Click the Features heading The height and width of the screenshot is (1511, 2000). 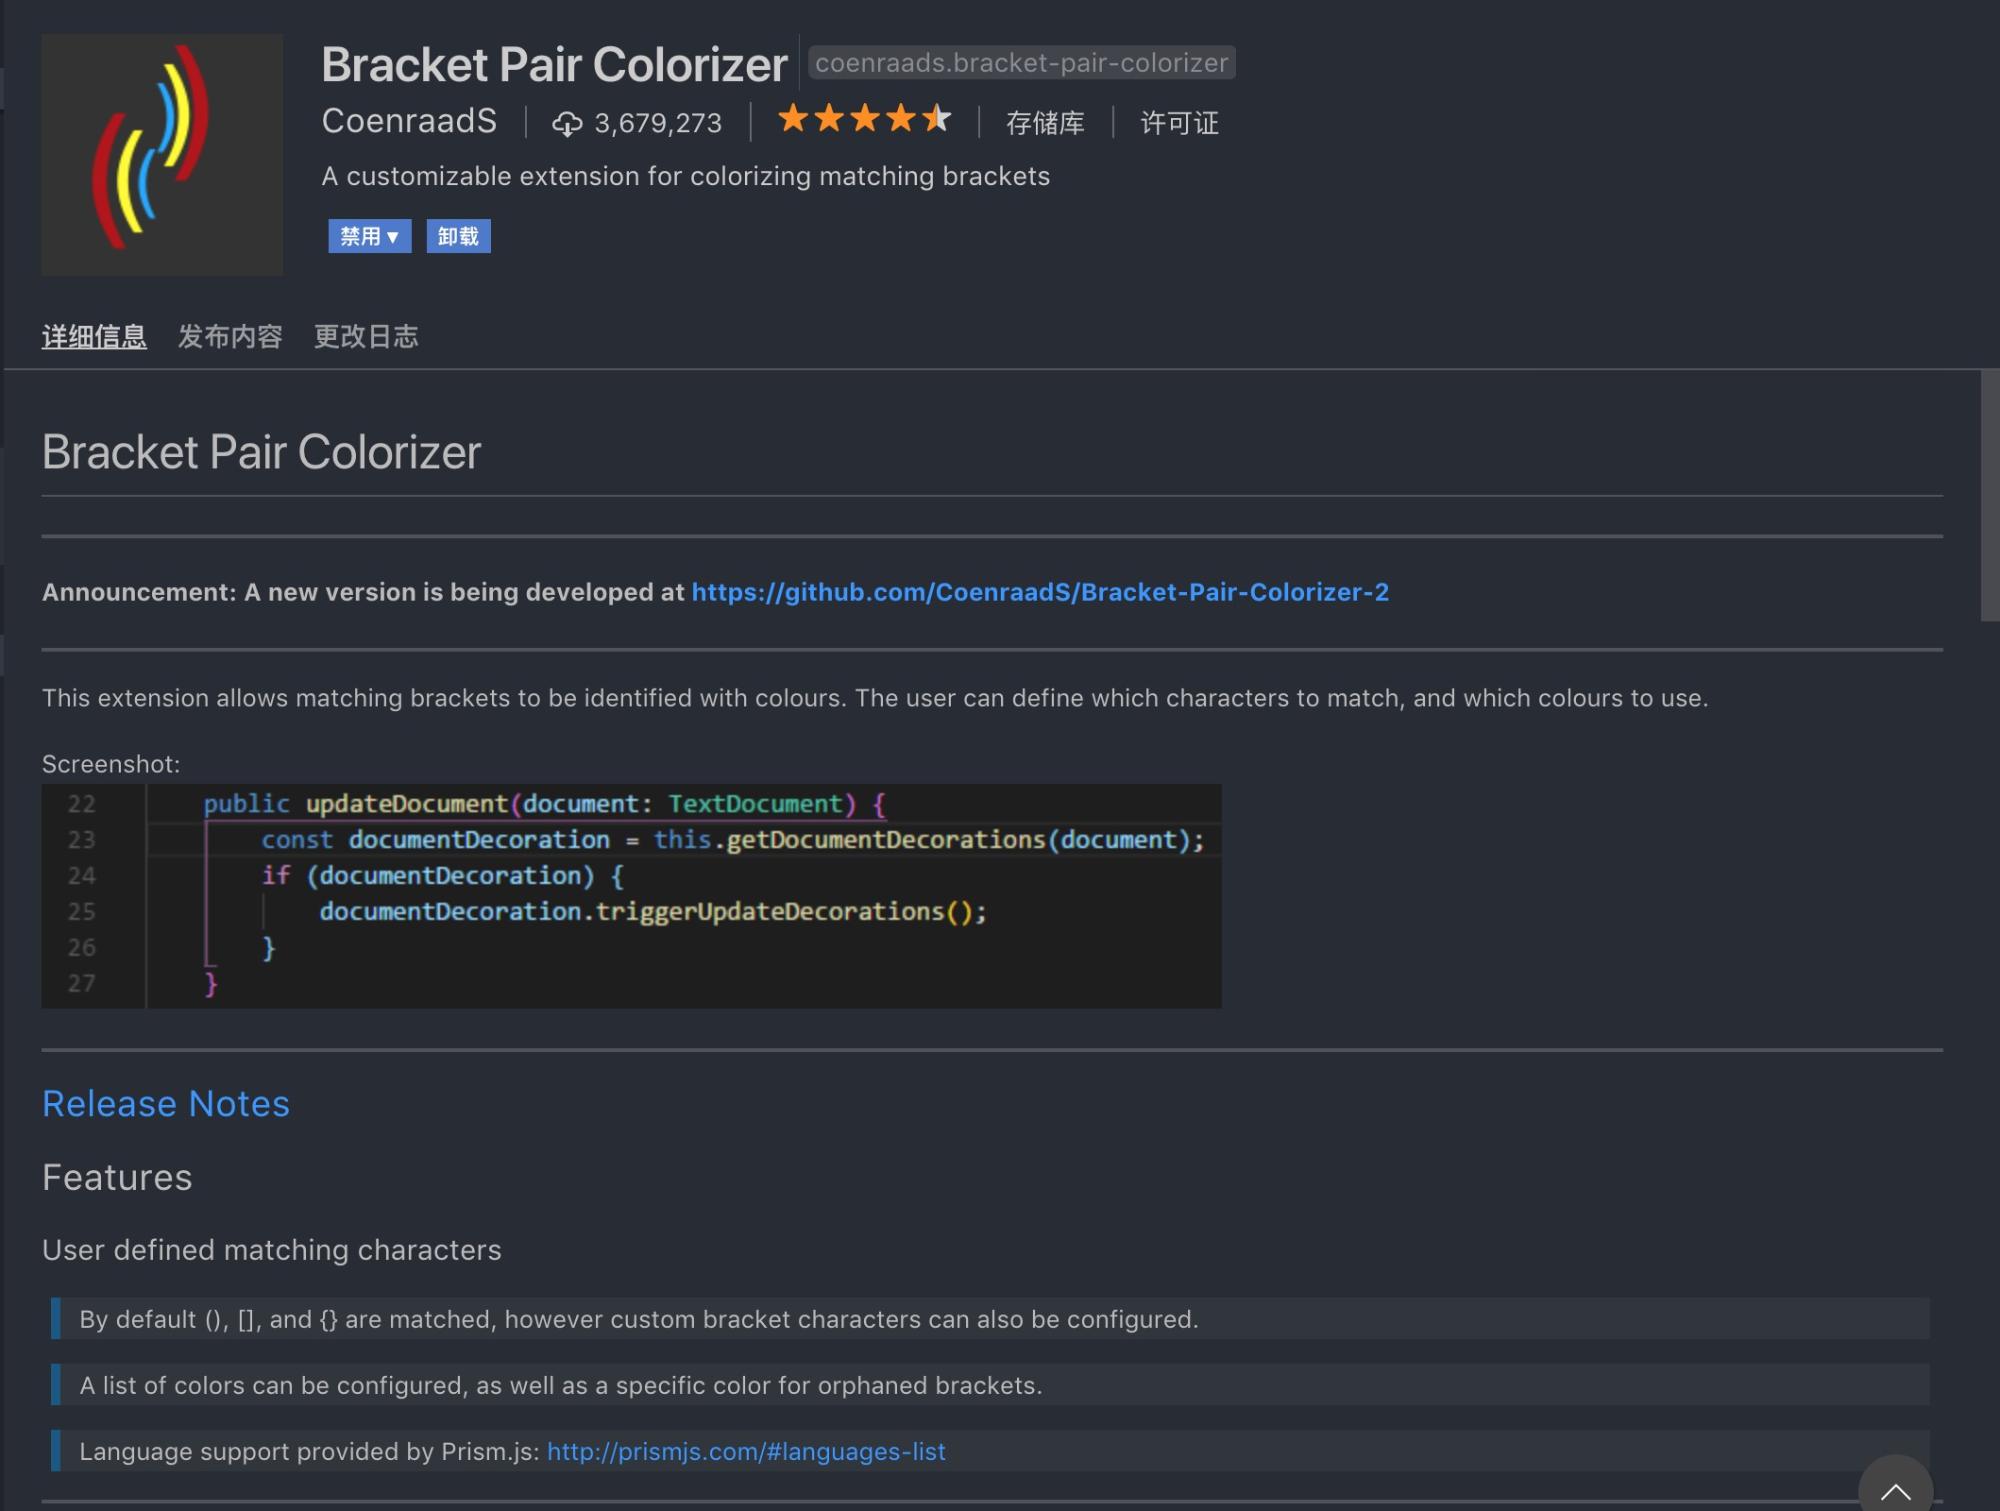(x=117, y=1178)
